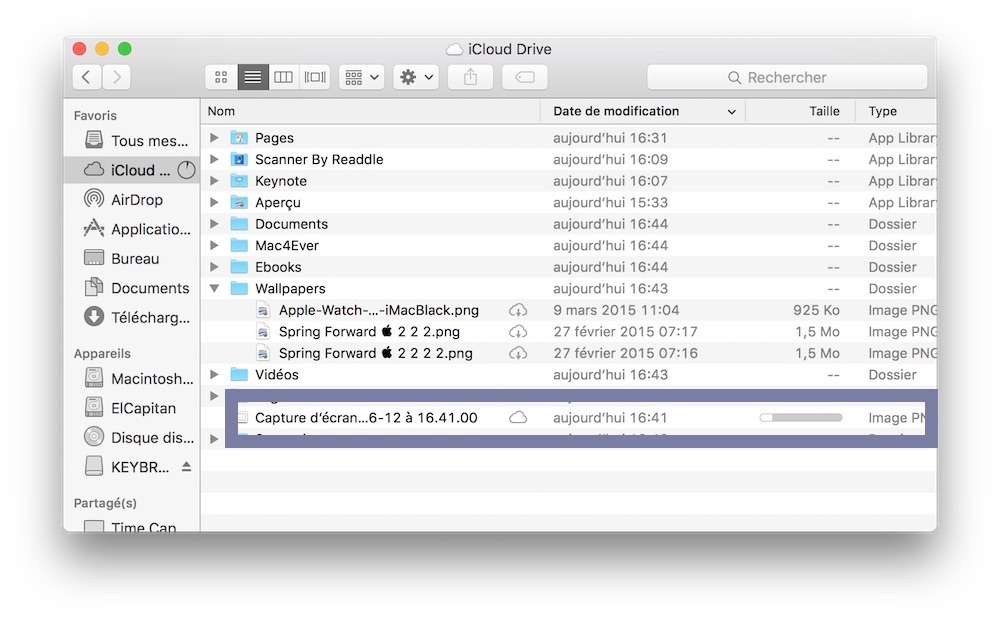Switch to Cover Flow view

315,77
